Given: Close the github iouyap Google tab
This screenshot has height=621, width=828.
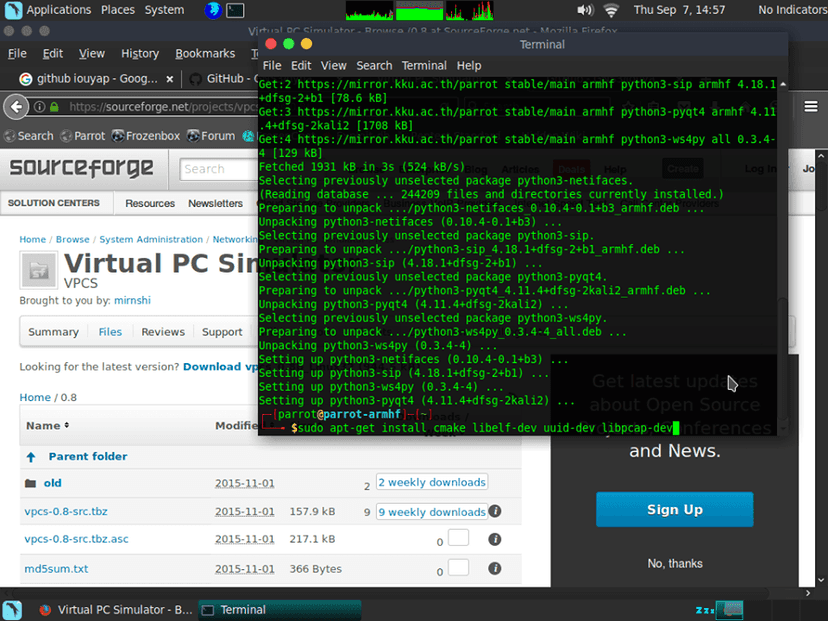Looking at the screenshot, I should pos(170,79).
